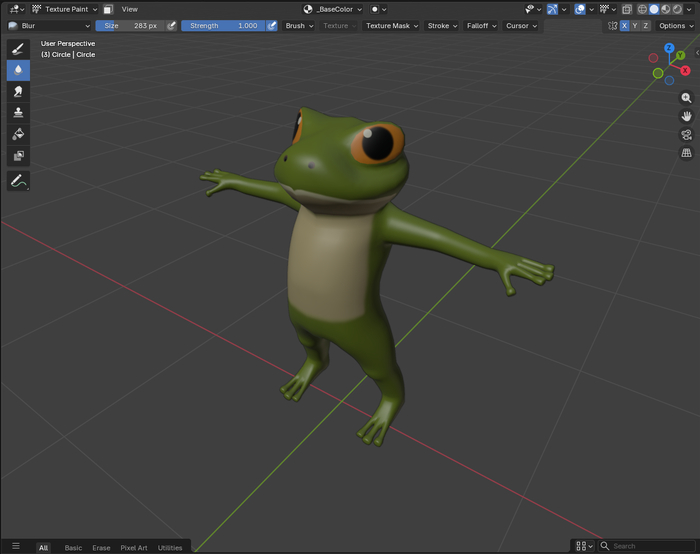Expand the Falloff dropdown

481,26
